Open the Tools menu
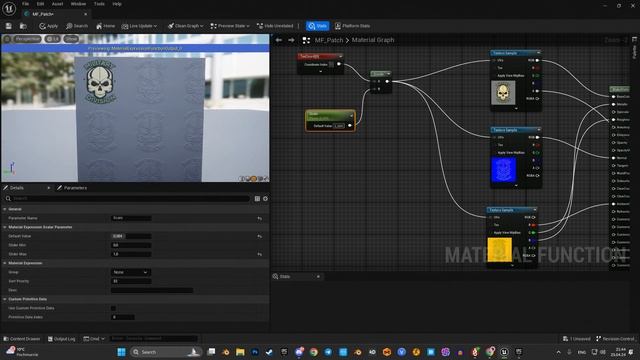The height and width of the screenshot is (360, 640). 99,4
